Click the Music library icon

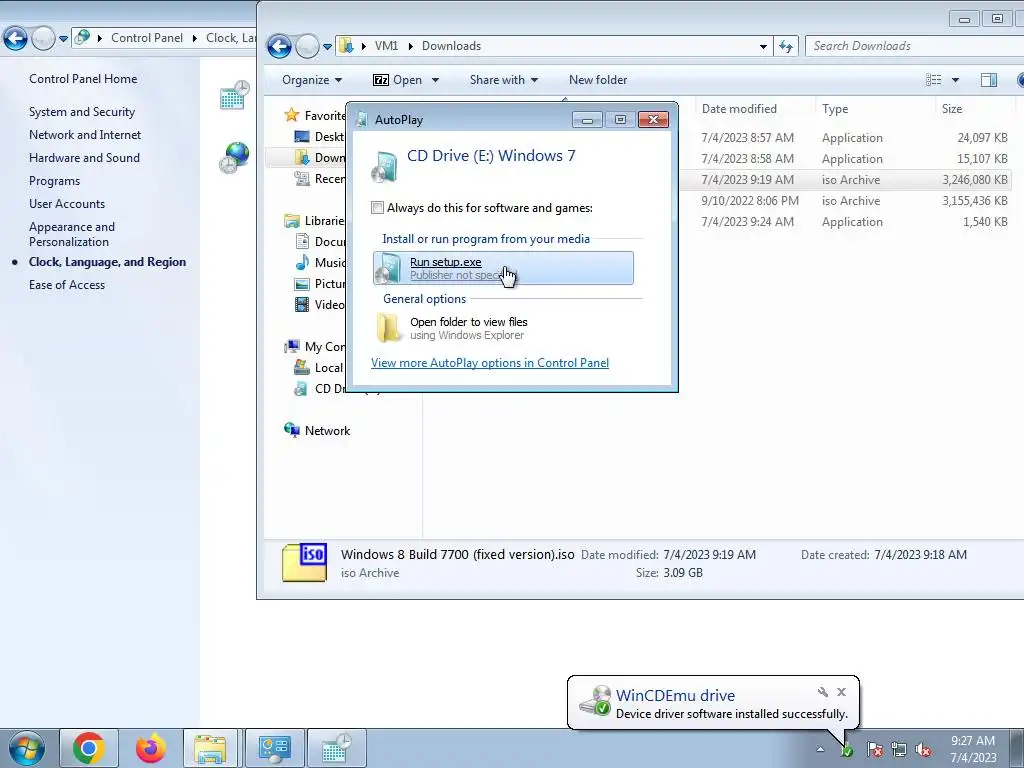tap(301, 263)
